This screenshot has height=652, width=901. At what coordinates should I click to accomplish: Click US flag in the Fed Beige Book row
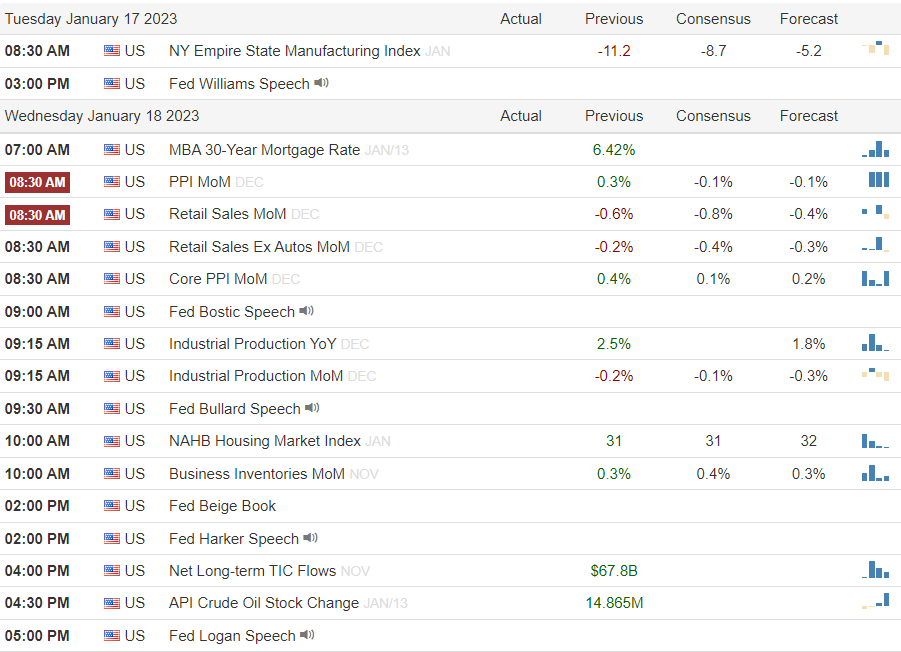point(111,506)
